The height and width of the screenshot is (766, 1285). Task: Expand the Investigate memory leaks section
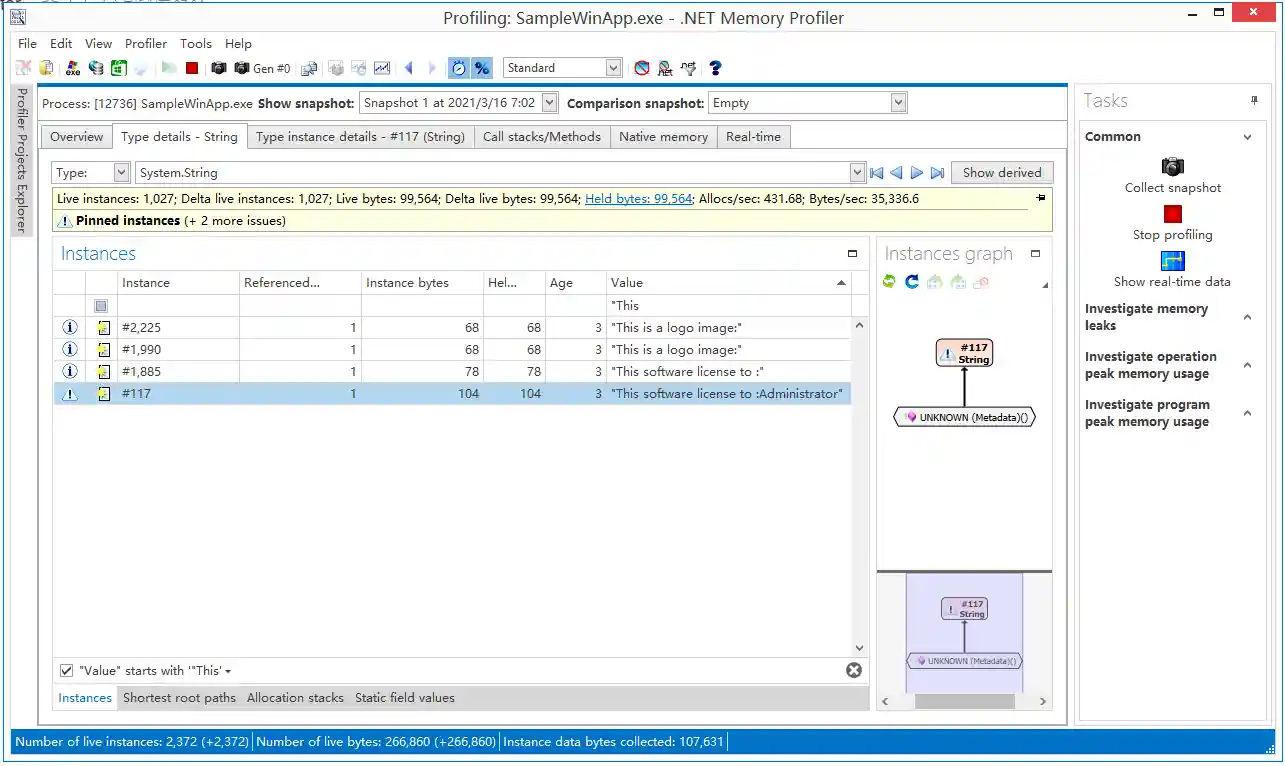(x=1247, y=317)
